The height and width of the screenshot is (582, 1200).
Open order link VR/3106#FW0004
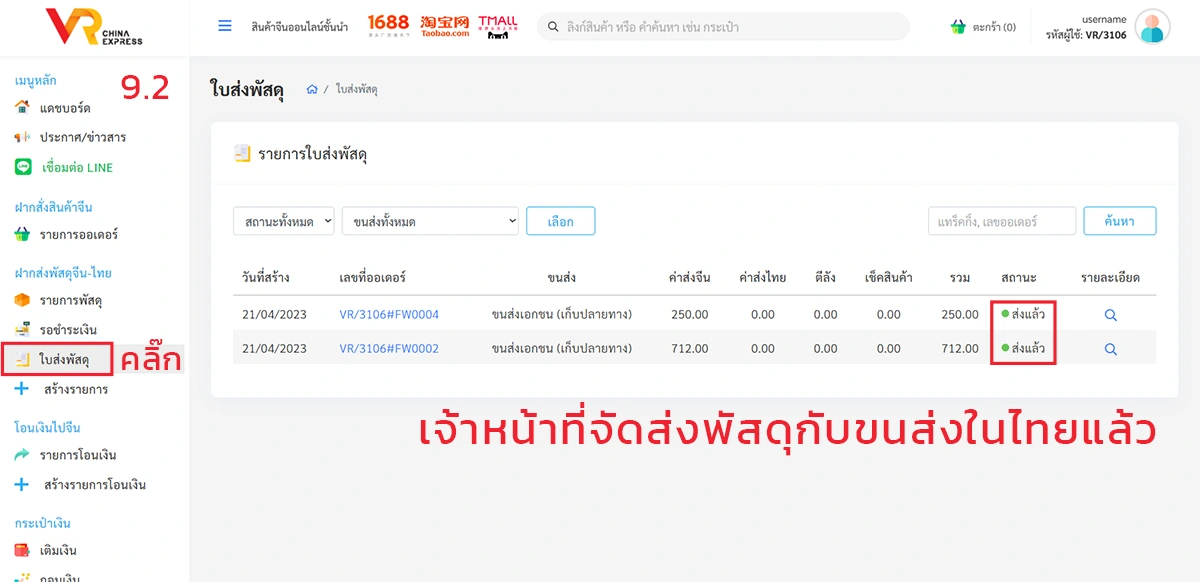click(x=389, y=315)
